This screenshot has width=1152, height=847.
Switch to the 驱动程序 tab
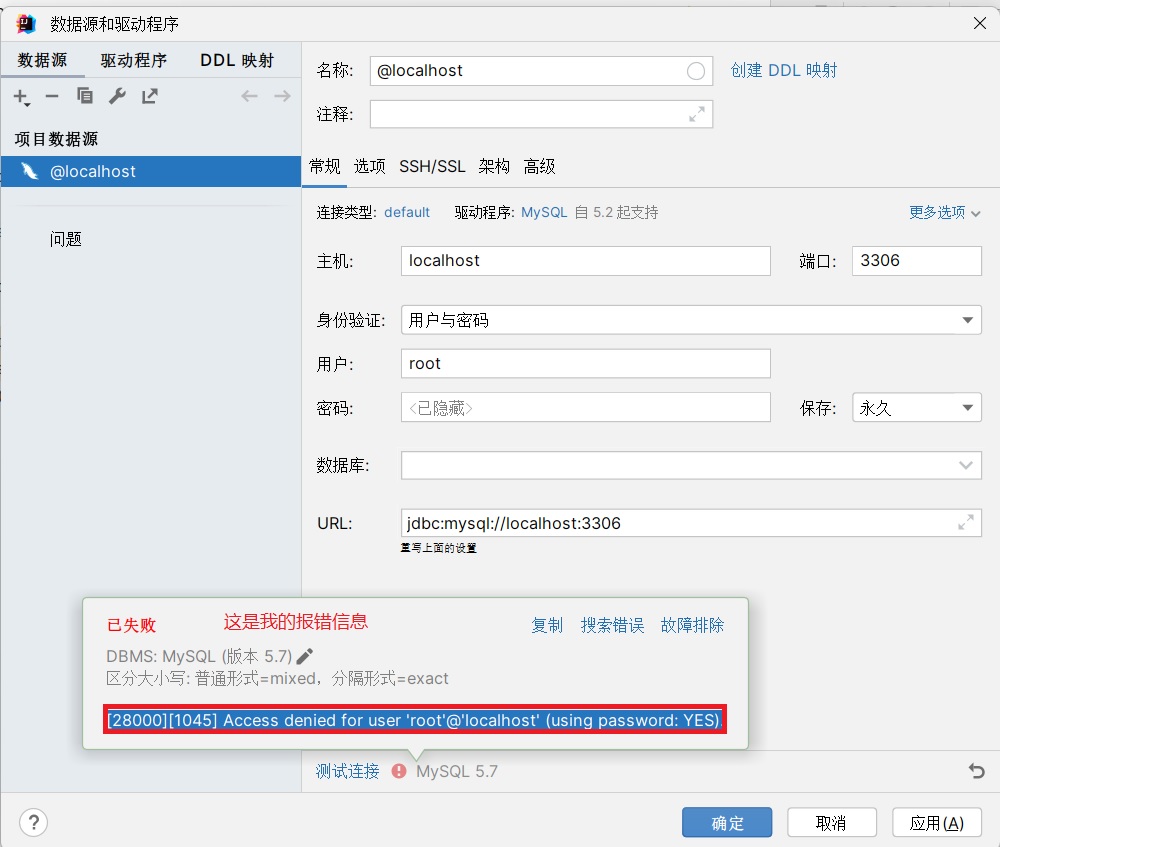click(134, 60)
